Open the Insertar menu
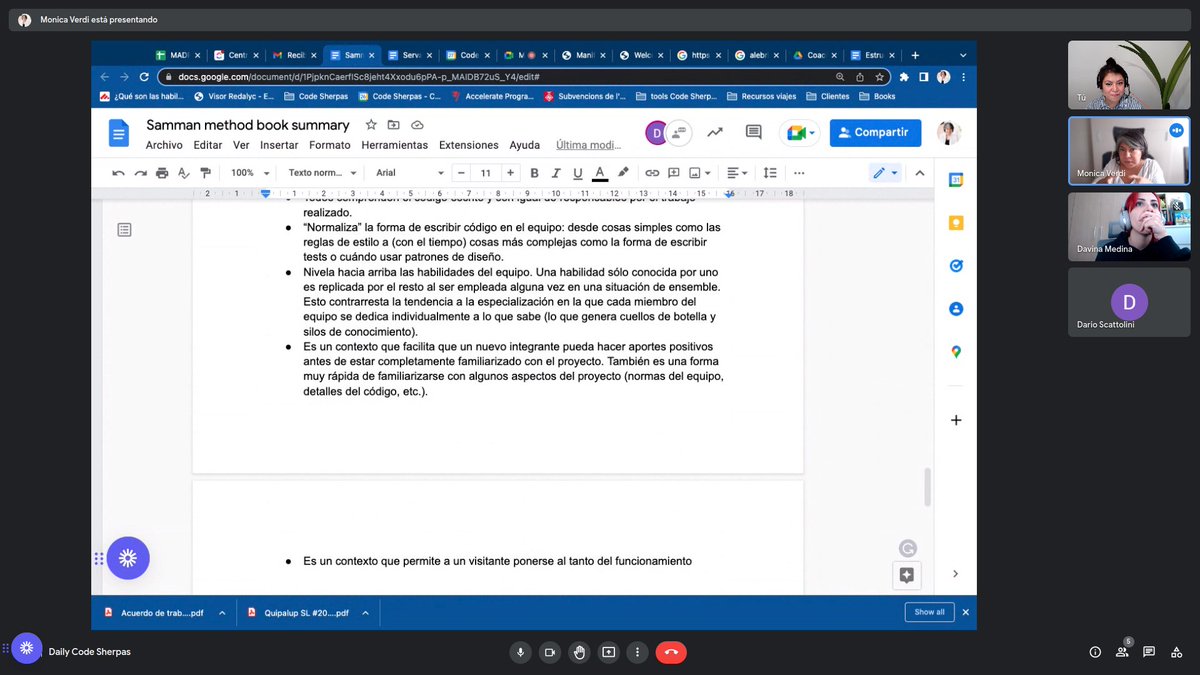Viewport: 1200px width, 675px height. pos(279,145)
